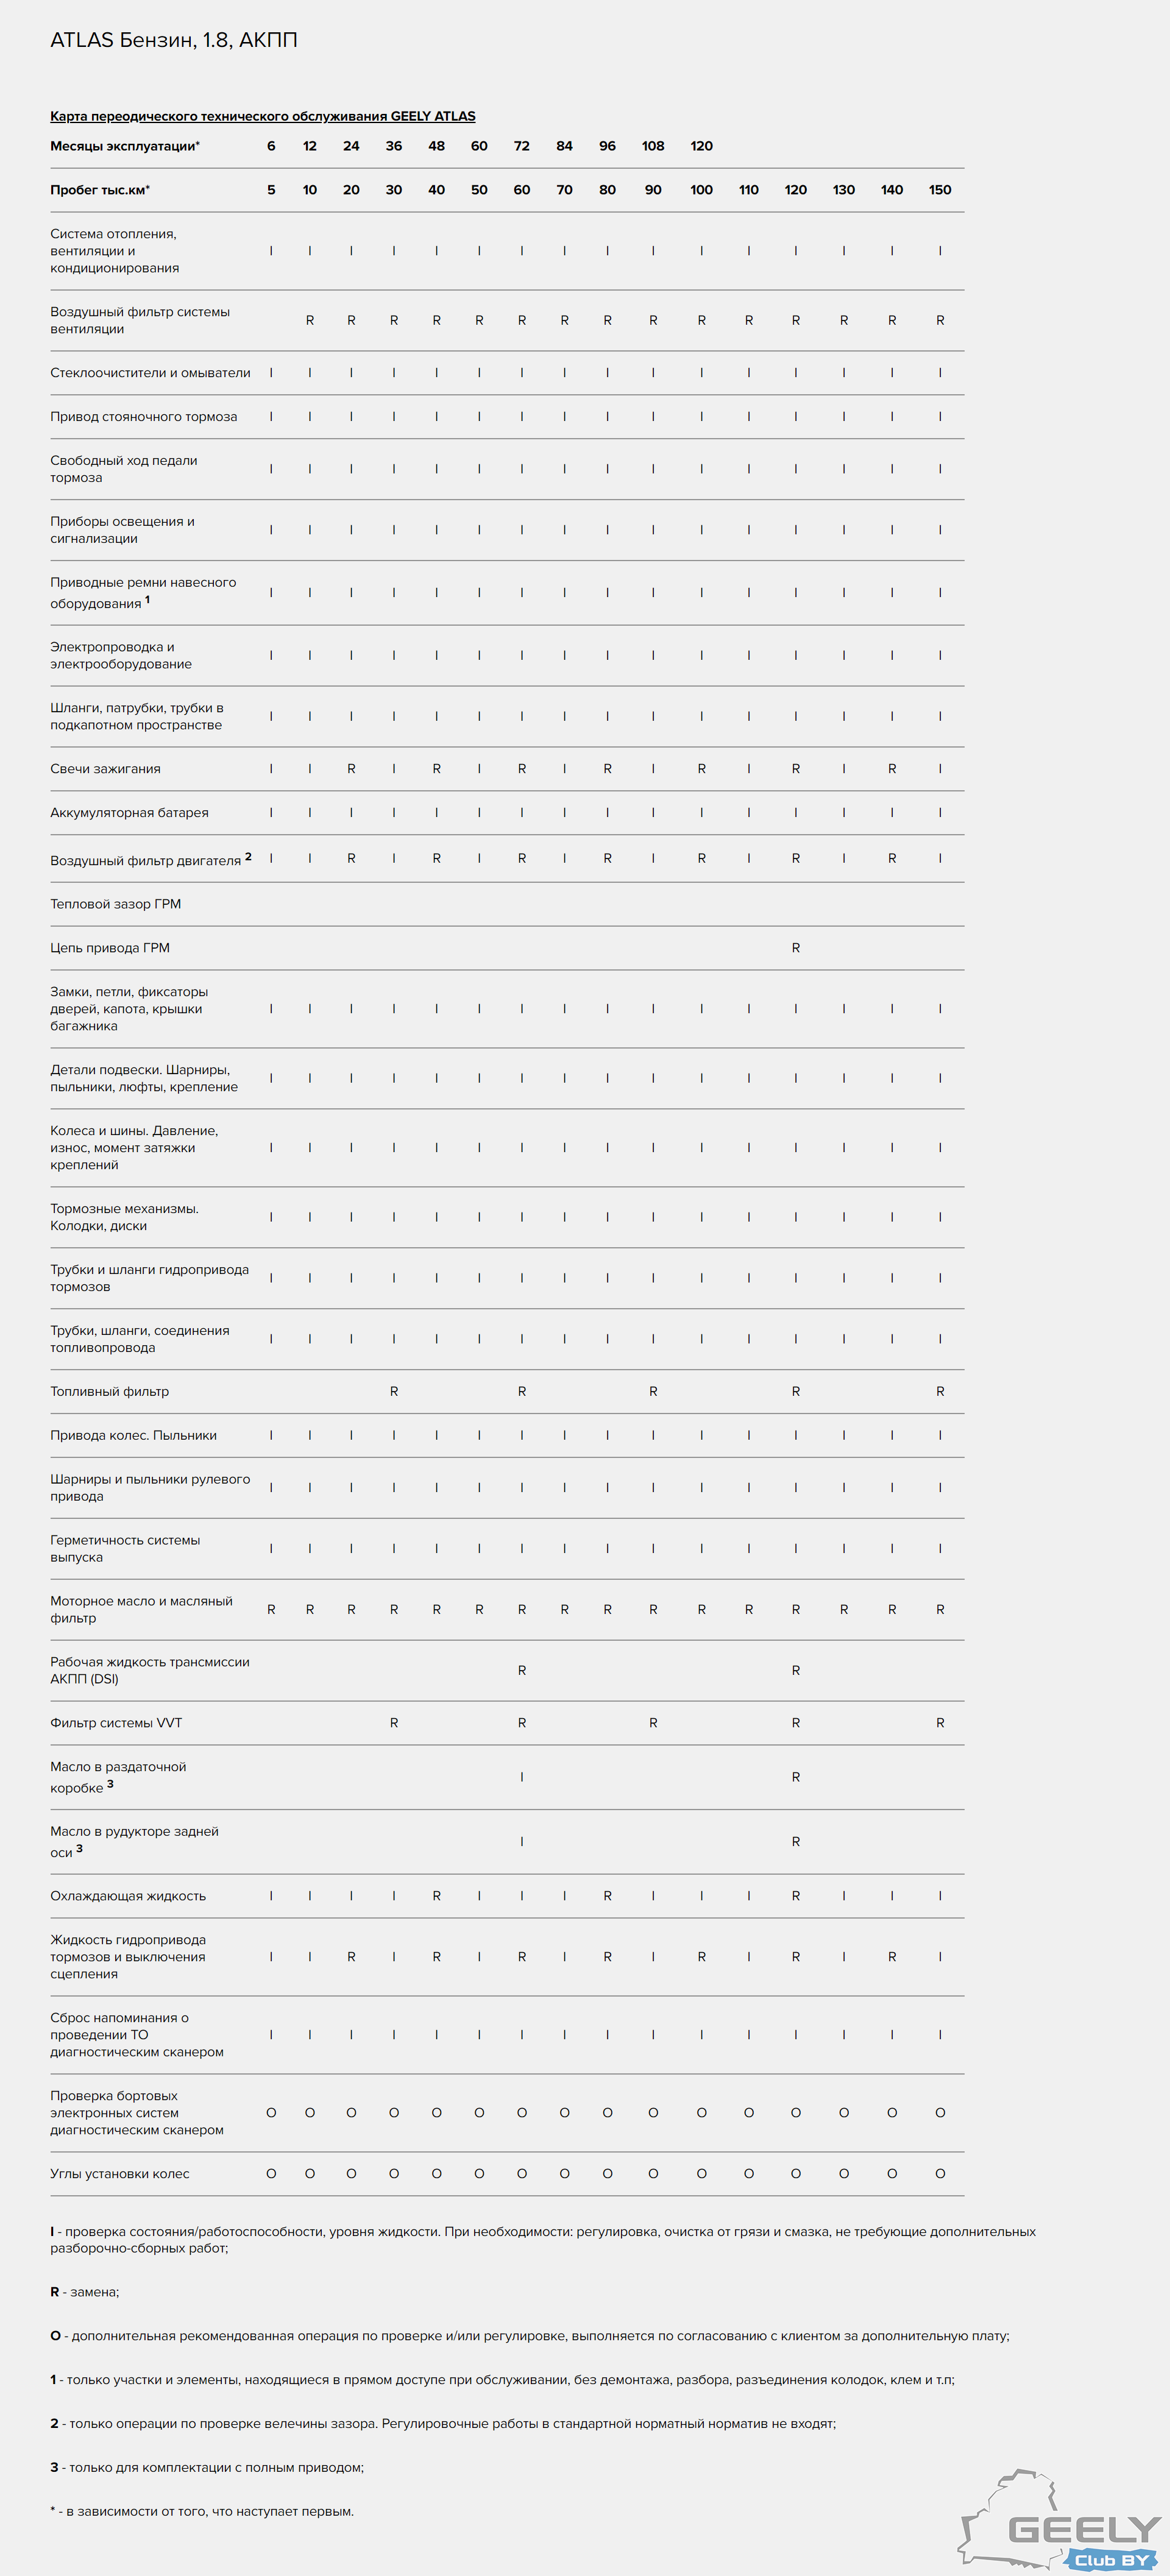
Task: Click the Свечи зажигания row label
Action: [x=105, y=769]
